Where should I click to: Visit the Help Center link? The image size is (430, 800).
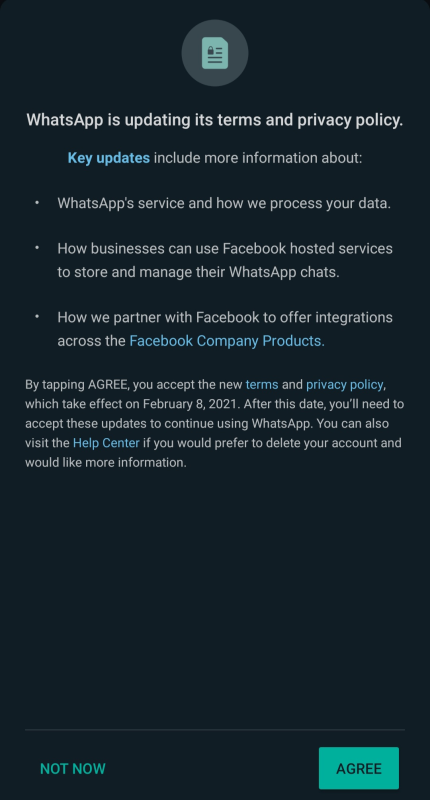tap(106, 443)
